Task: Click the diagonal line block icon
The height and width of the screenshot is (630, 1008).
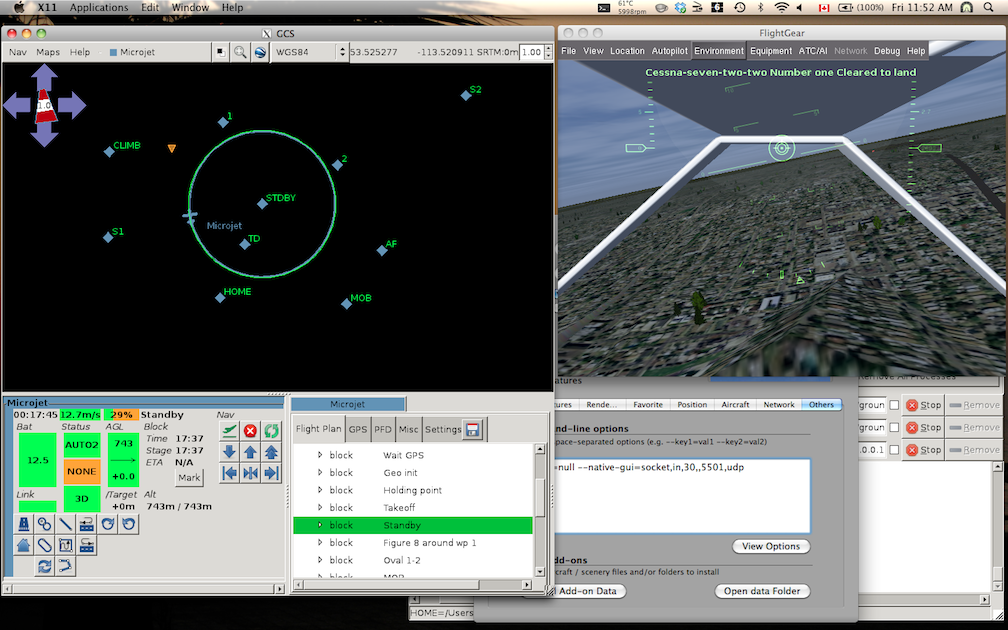Action: (x=66, y=525)
